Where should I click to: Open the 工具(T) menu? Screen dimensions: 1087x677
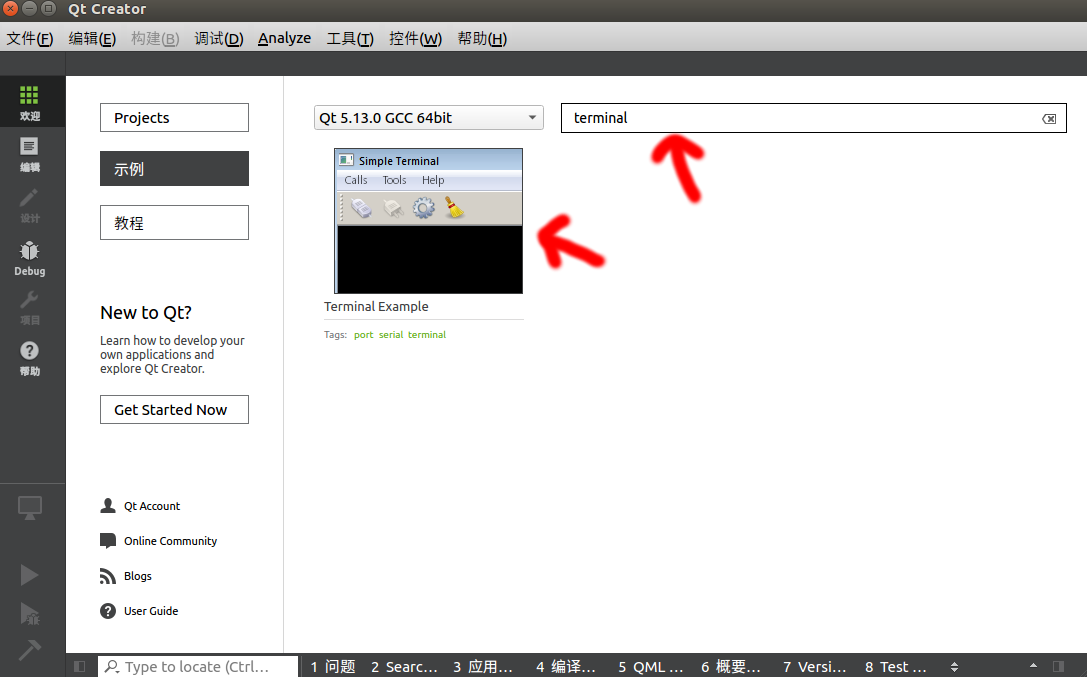(x=350, y=39)
